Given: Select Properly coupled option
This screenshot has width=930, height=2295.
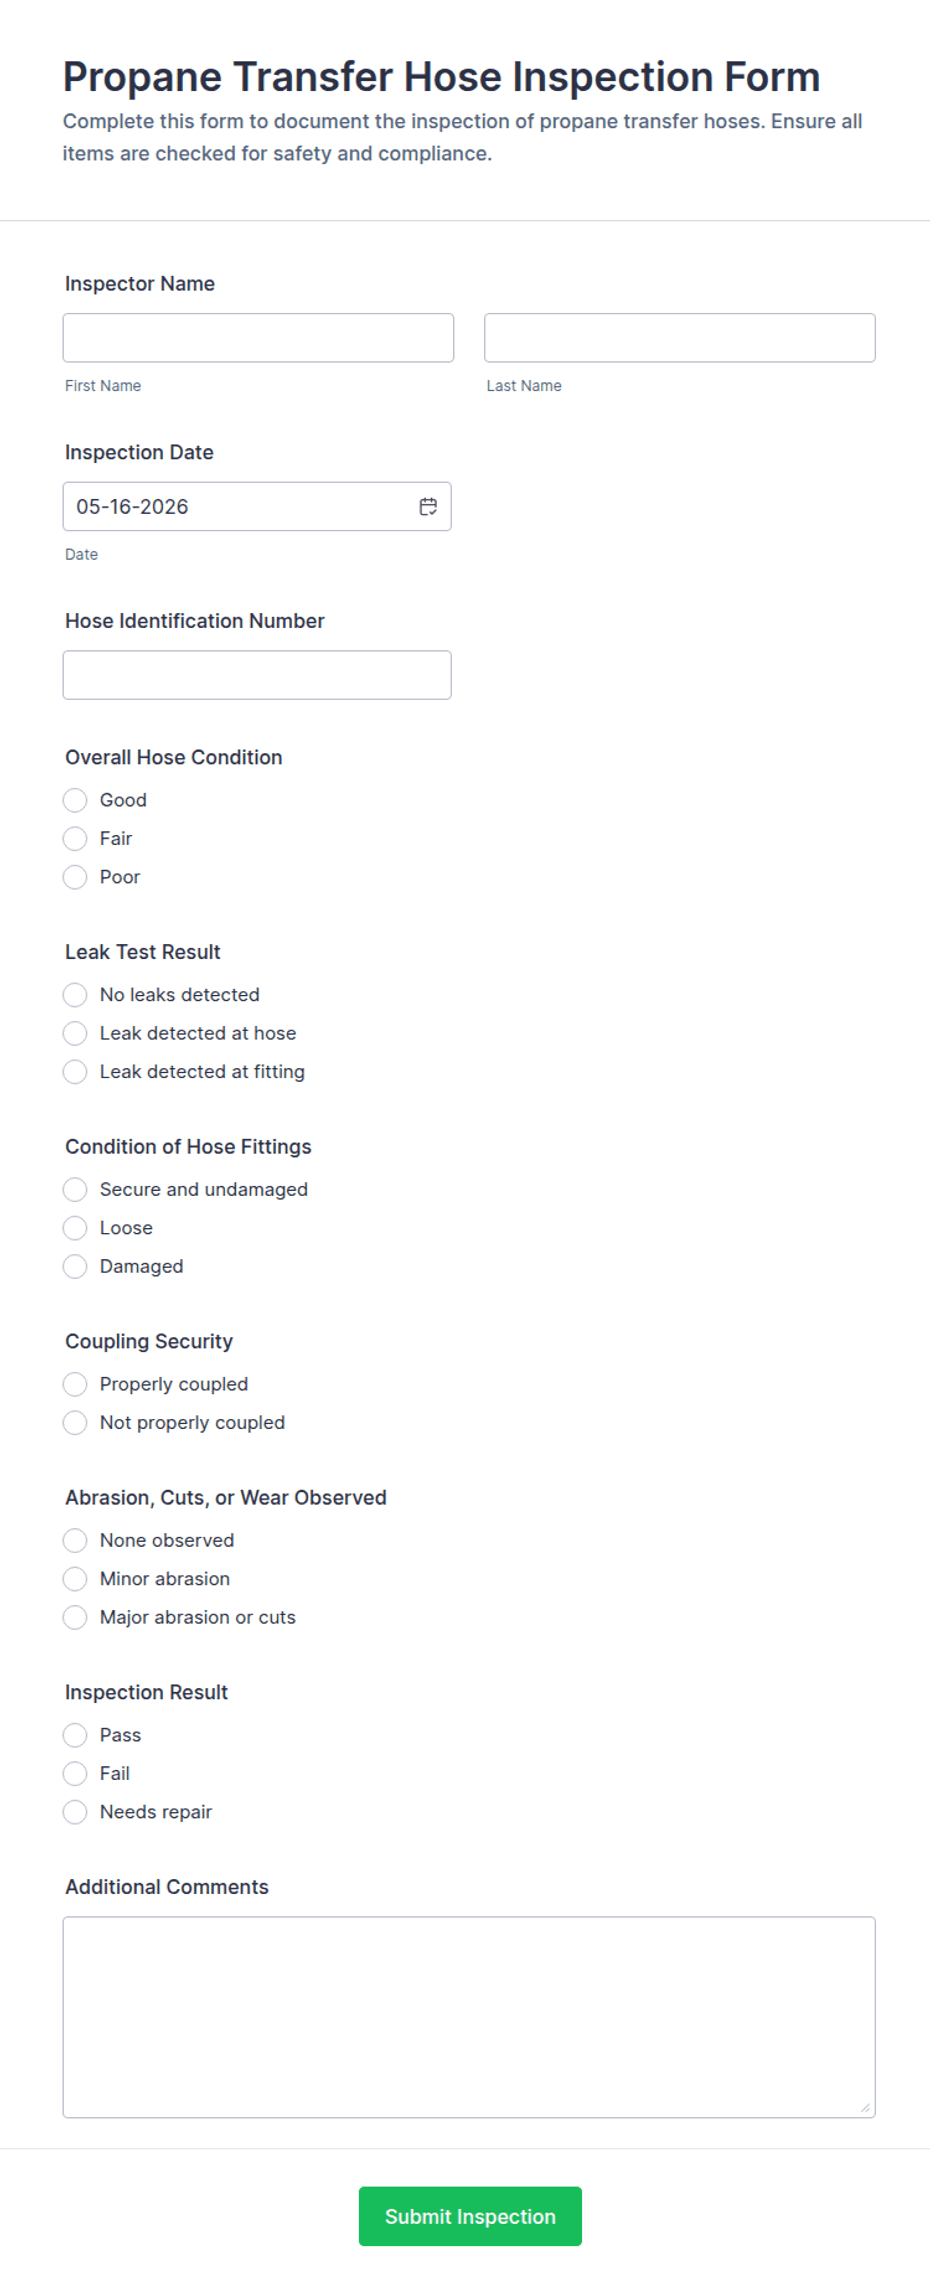Looking at the screenshot, I should (x=75, y=1384).
